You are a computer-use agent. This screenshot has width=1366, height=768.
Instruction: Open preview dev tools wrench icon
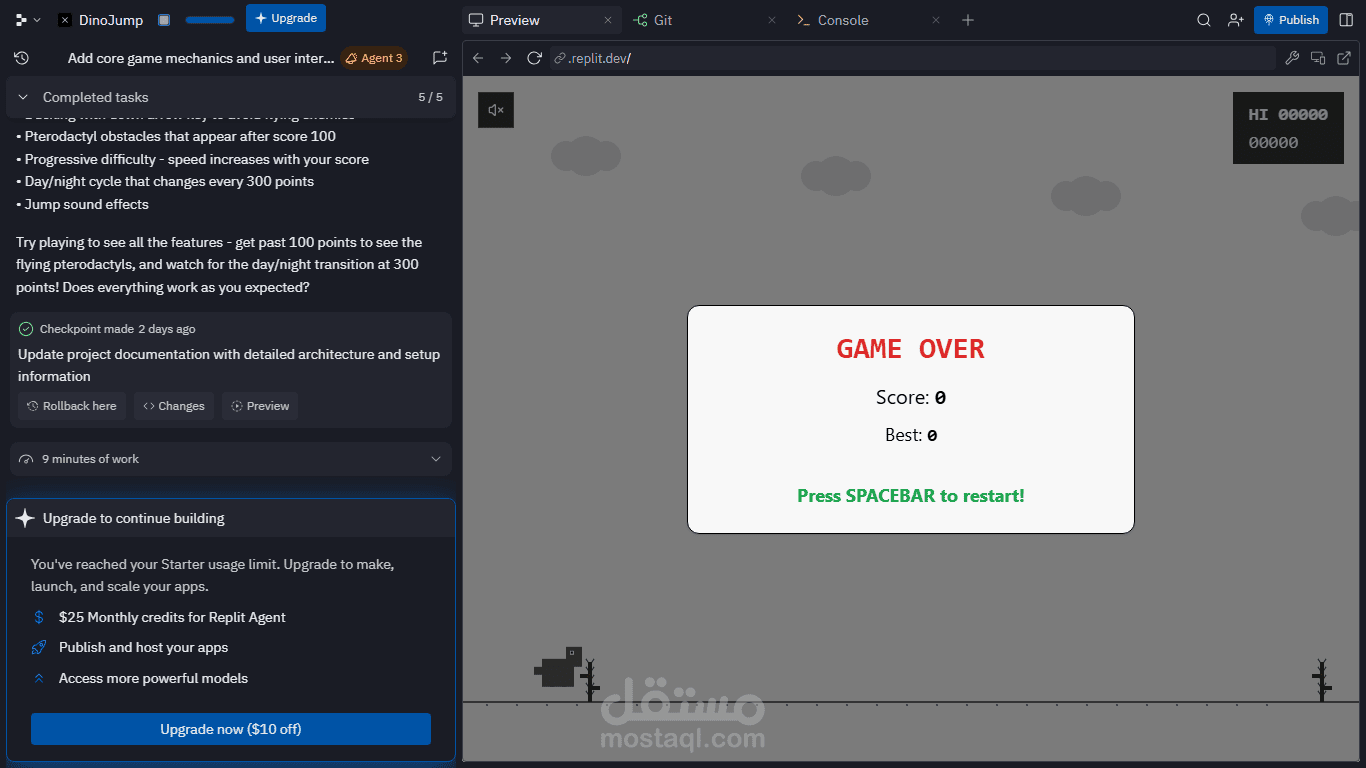pyautogui.click(x=1292, y=58)
